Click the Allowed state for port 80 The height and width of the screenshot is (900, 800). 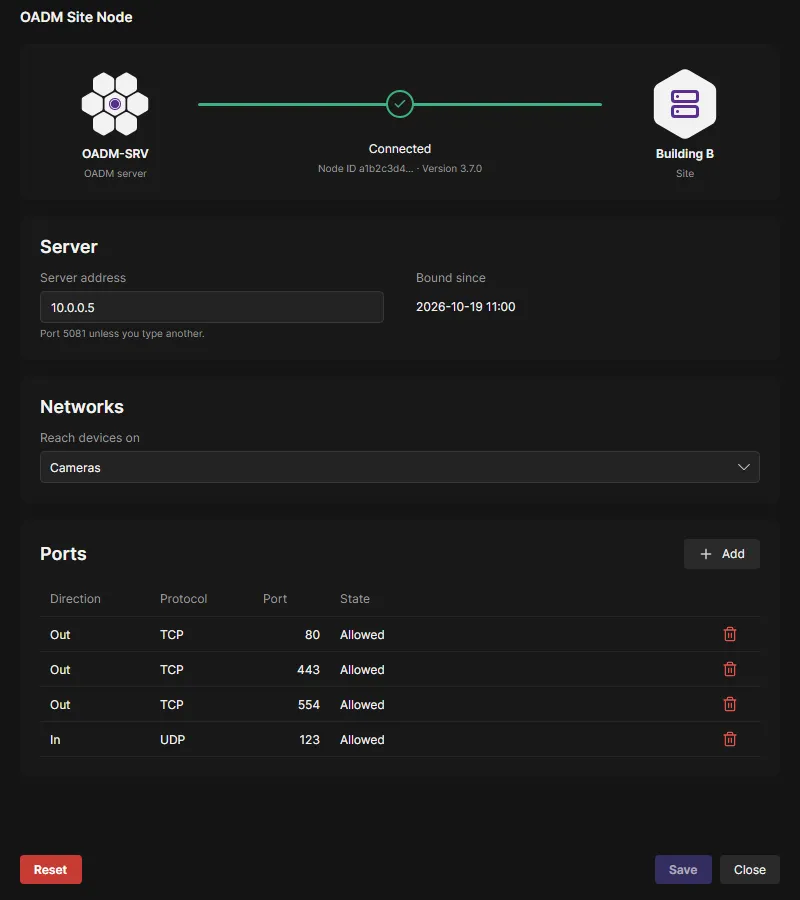click(x=362, y=635)
